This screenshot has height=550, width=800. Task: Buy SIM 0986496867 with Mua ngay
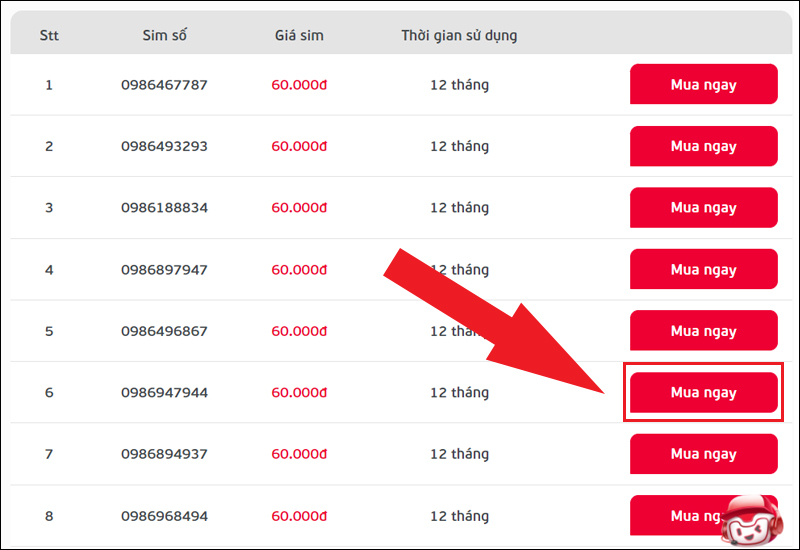point(703,331)
